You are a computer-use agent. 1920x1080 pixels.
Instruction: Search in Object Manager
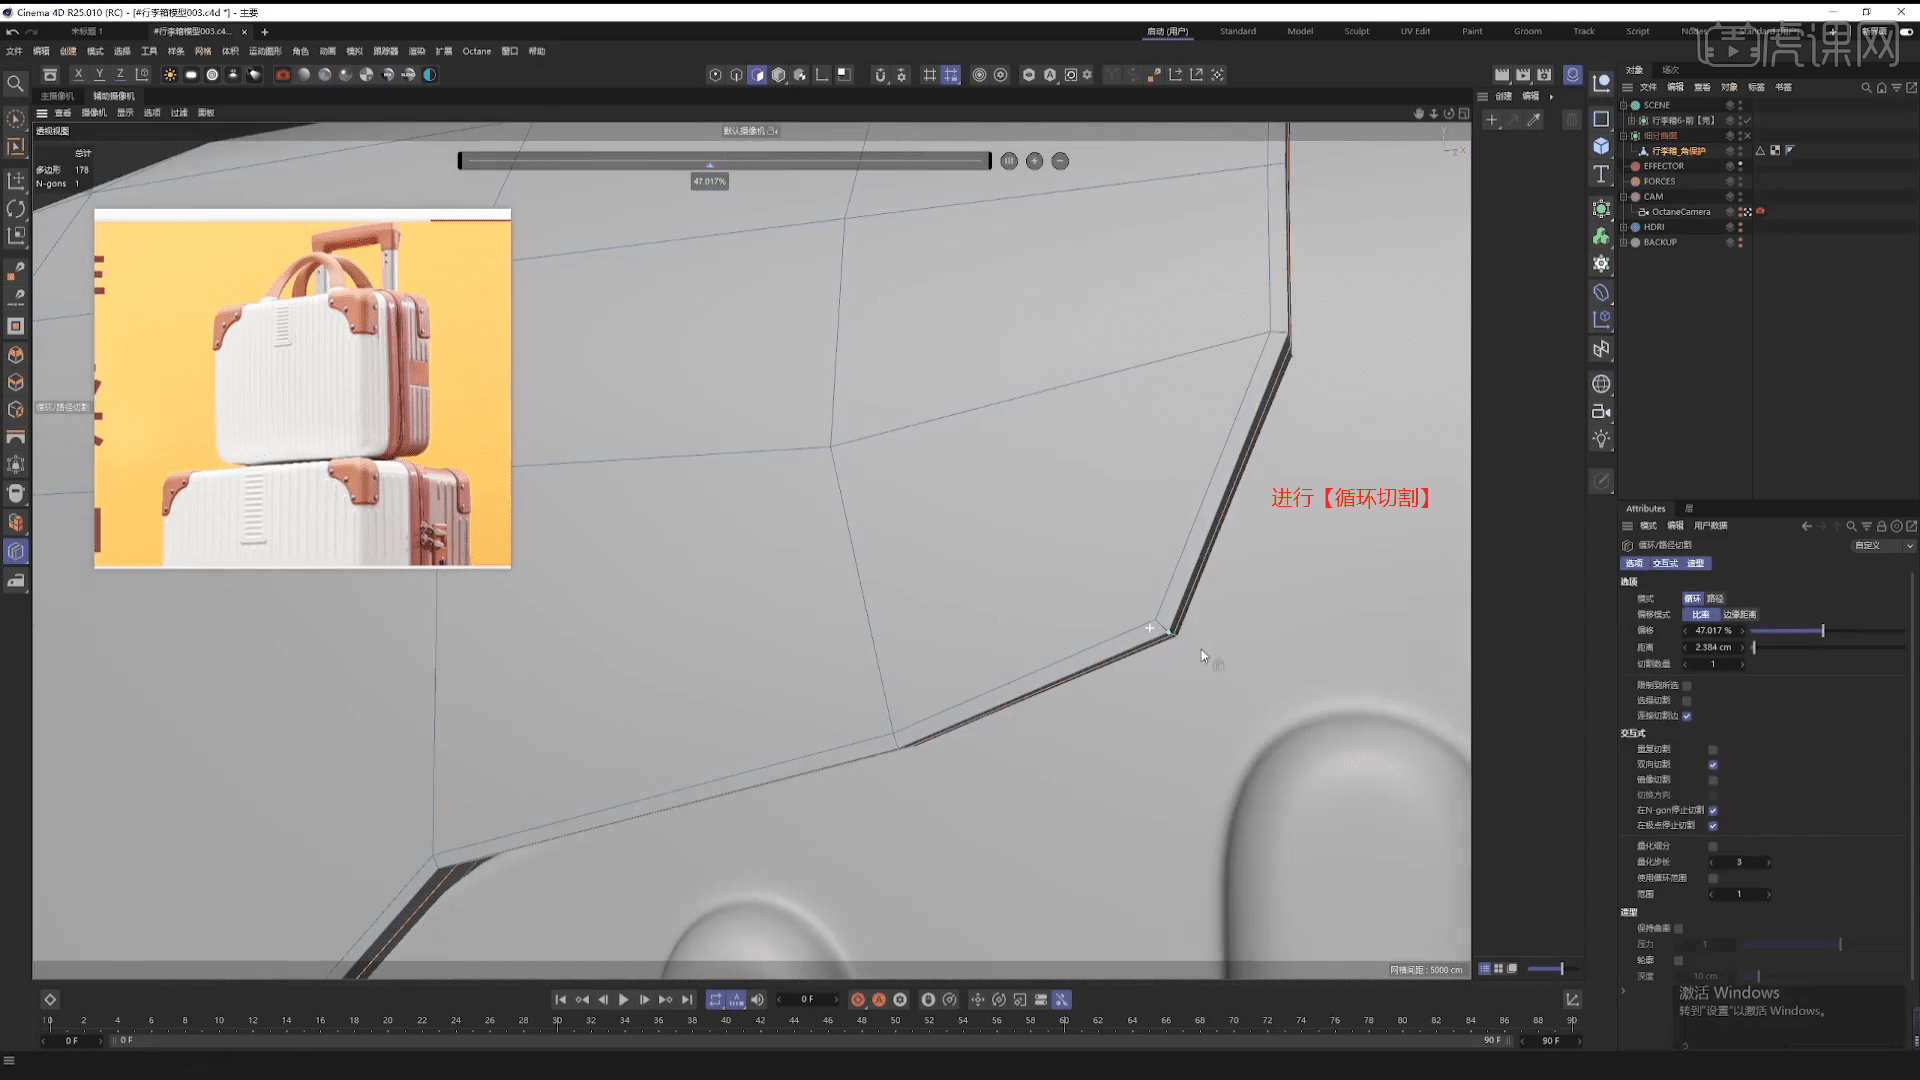pos(1866,88)
